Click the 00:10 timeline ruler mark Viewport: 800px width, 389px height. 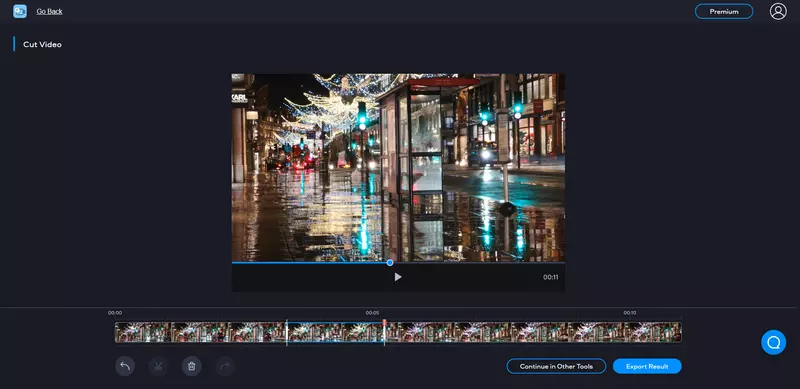(x=630, y=312)
